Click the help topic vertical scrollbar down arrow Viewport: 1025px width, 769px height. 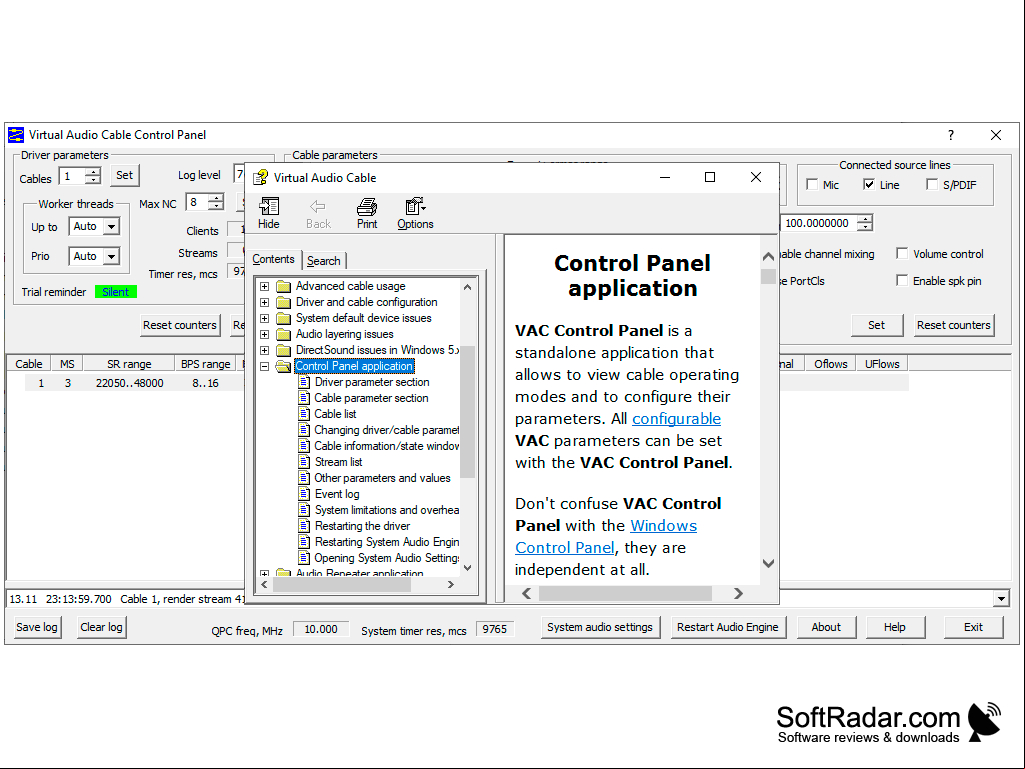click(769, 563)
